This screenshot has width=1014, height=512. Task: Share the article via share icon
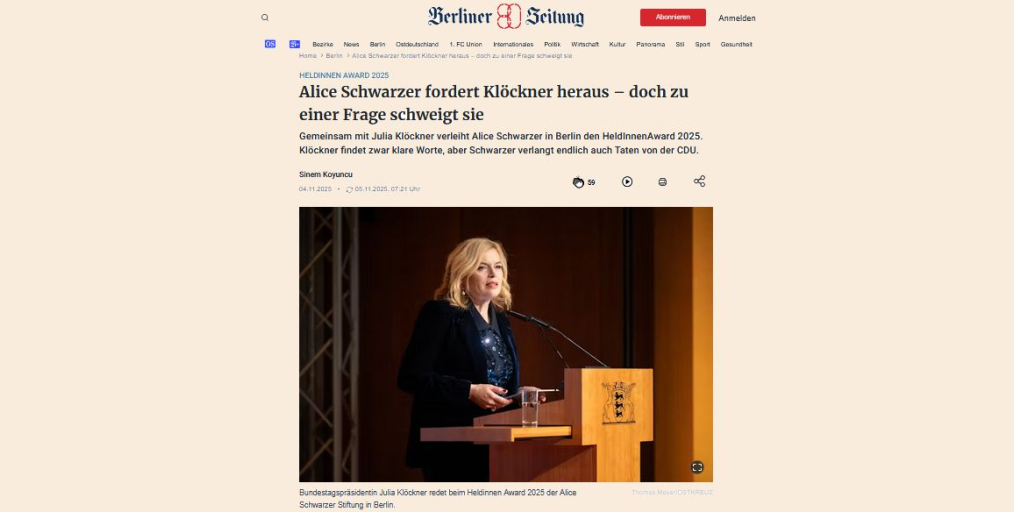point(699,181)
